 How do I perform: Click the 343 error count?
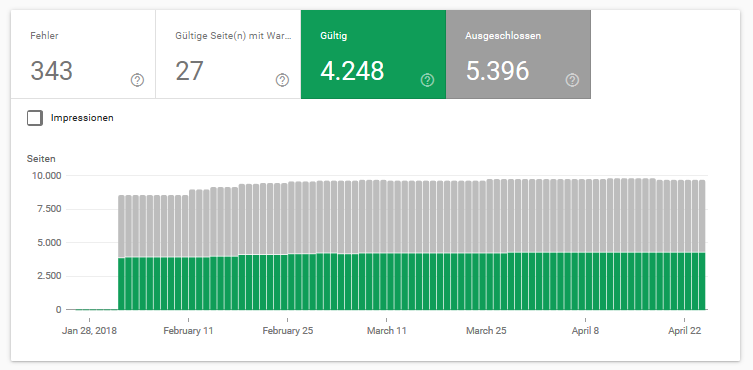pyautogui.click(x=51, y=71)
